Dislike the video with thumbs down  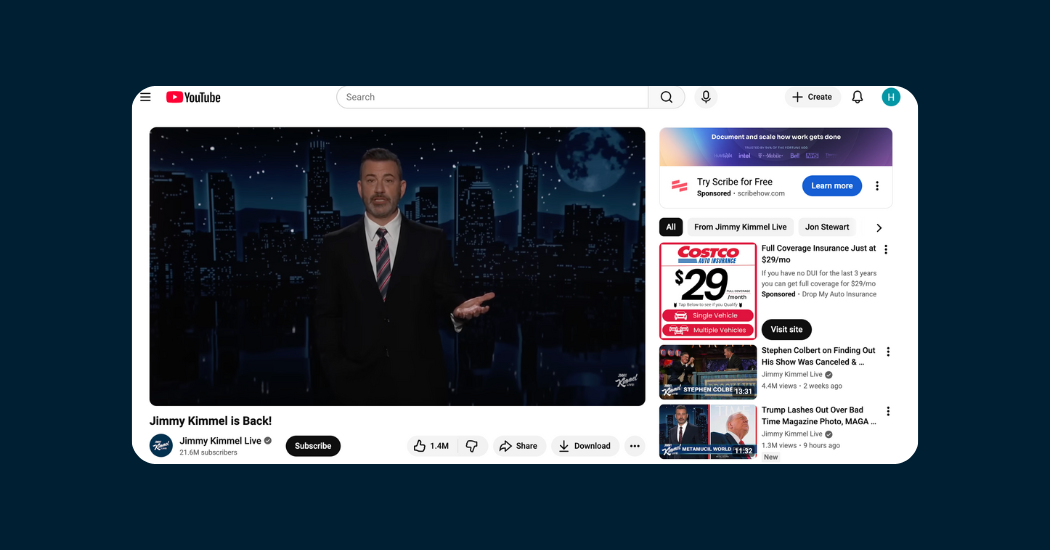coord(472,446)
